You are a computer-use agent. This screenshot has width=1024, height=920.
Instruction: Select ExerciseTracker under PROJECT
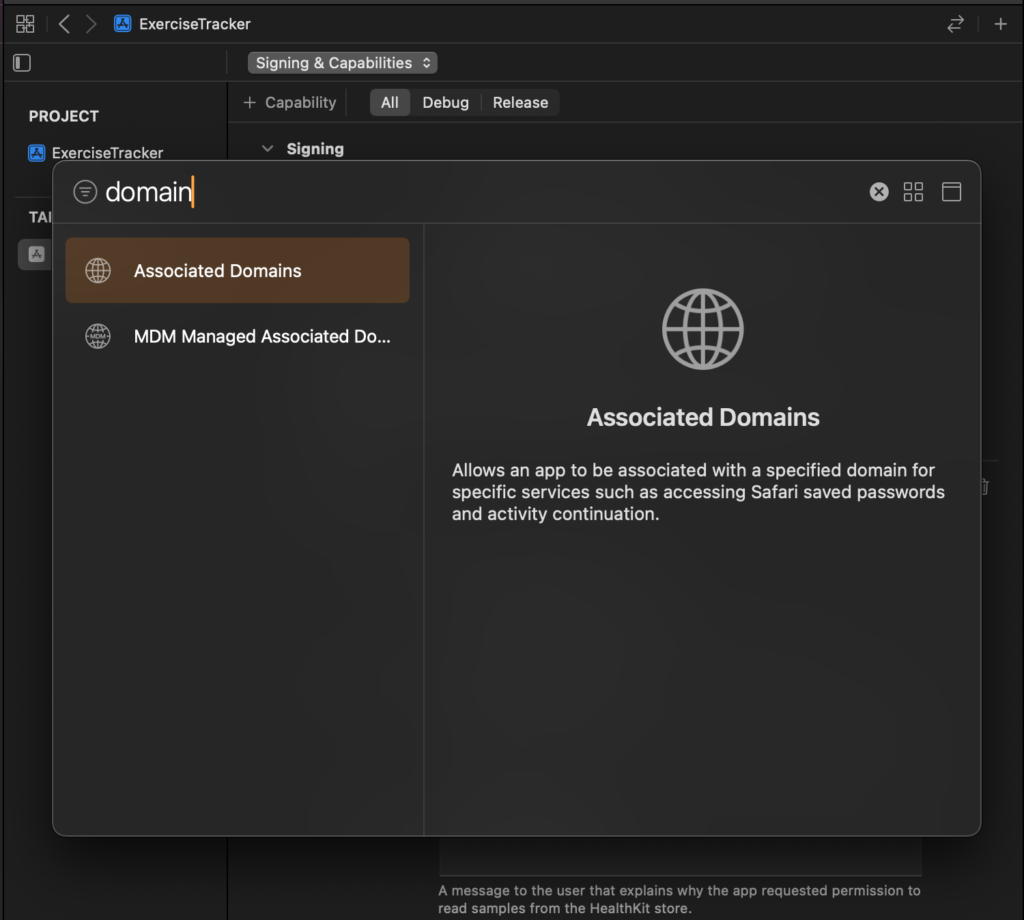(x=95, y=153)
